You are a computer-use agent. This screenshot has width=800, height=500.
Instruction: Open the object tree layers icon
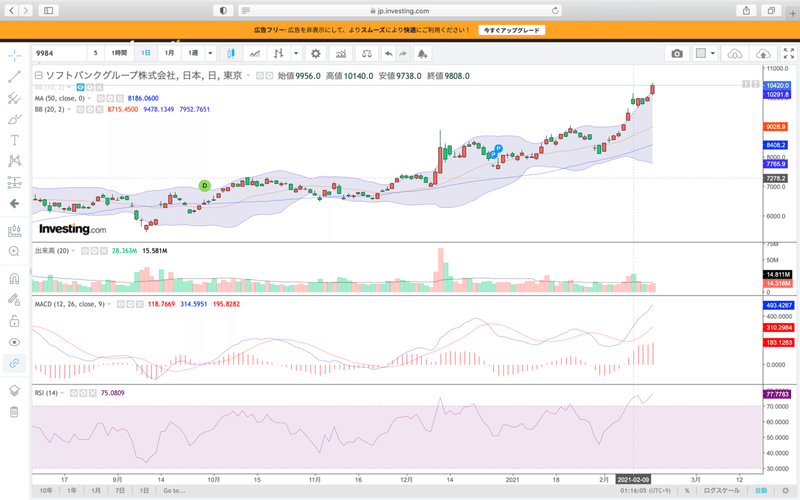pos(14,390)
